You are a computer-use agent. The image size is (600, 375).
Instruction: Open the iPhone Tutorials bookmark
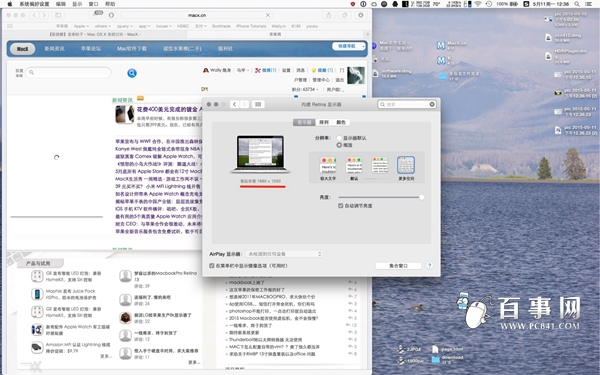point(251,26)
